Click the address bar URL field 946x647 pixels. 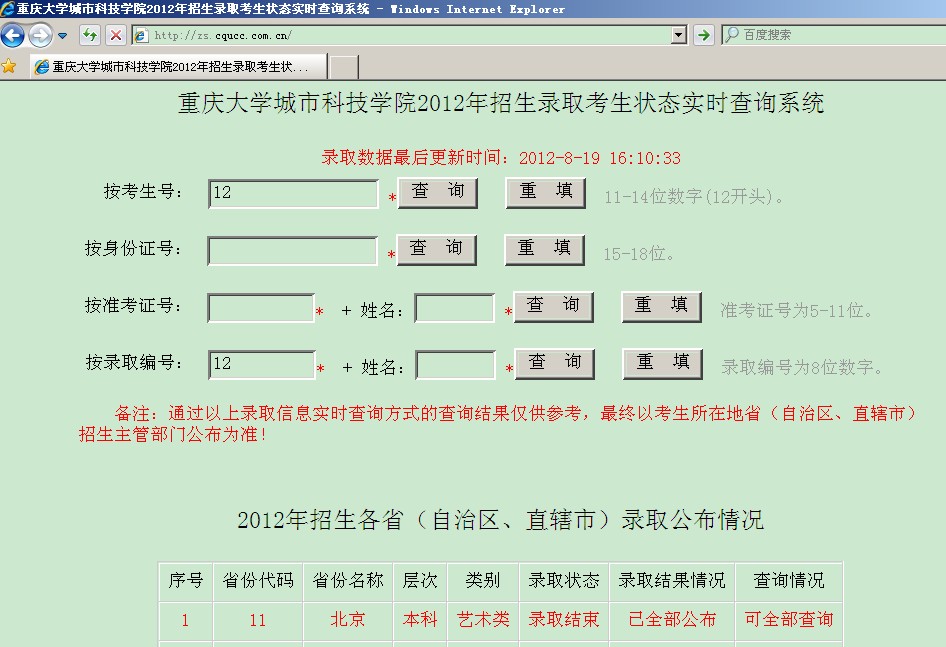click(x=400, y=36)
